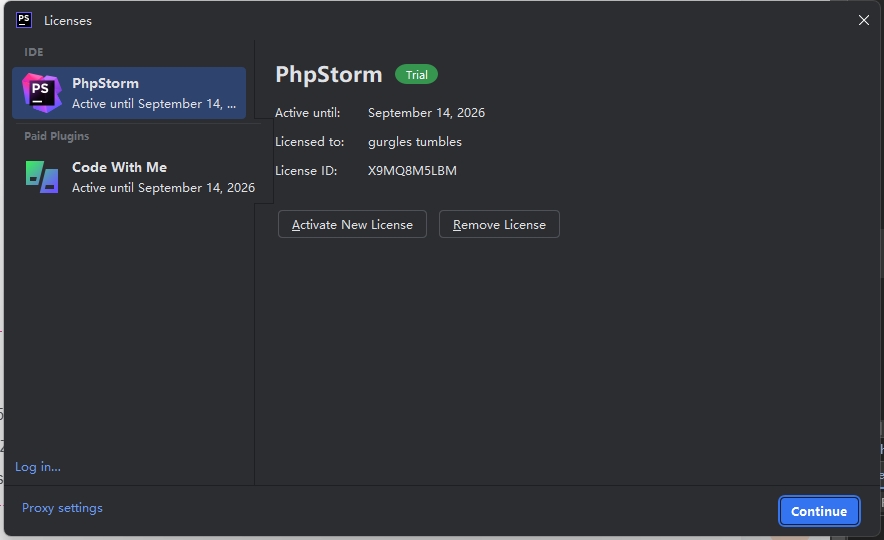
Task: Click the Licenses title text
Action: point(68,21)
